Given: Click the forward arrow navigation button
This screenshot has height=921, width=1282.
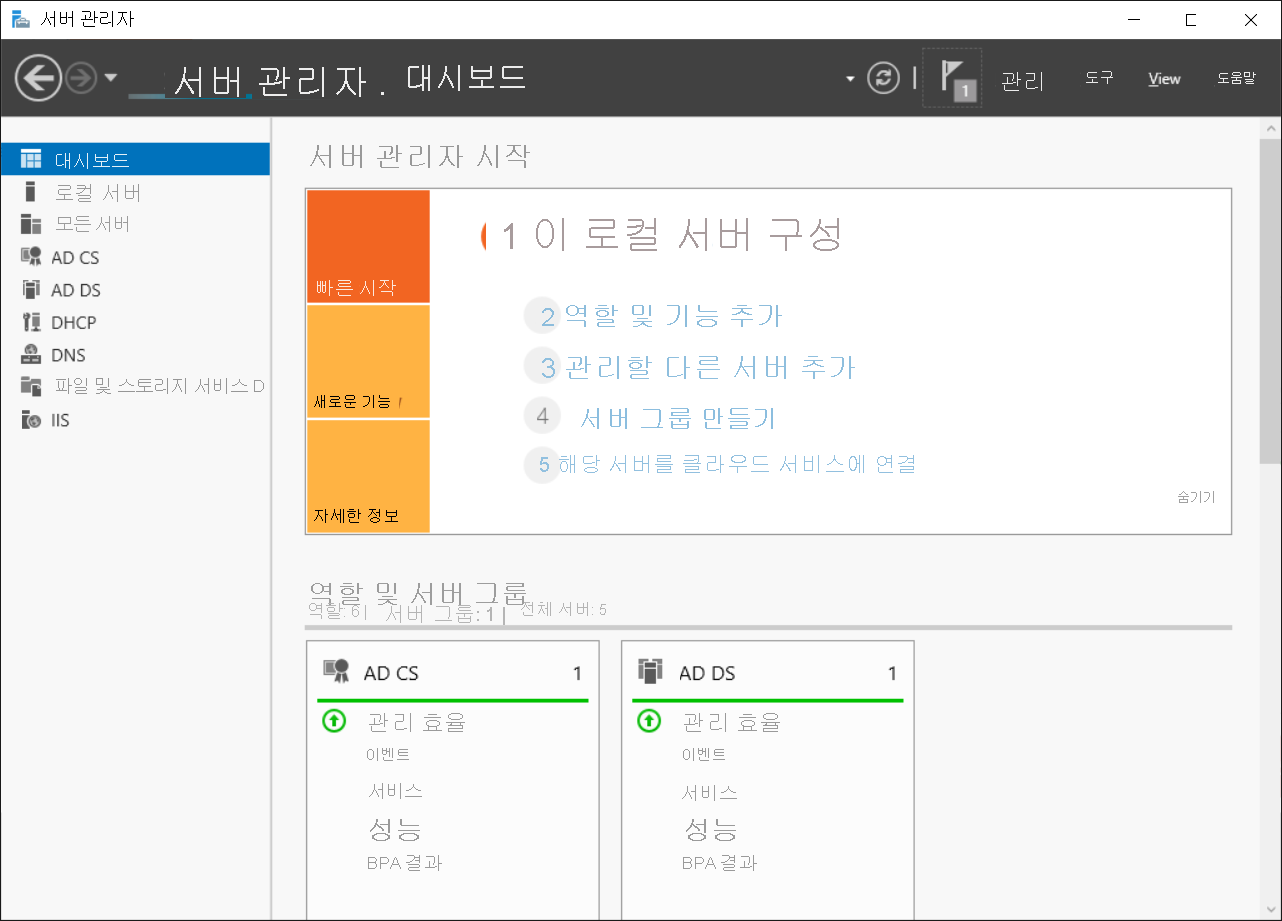Looking at the screenshot, I should tap(81, 78).
